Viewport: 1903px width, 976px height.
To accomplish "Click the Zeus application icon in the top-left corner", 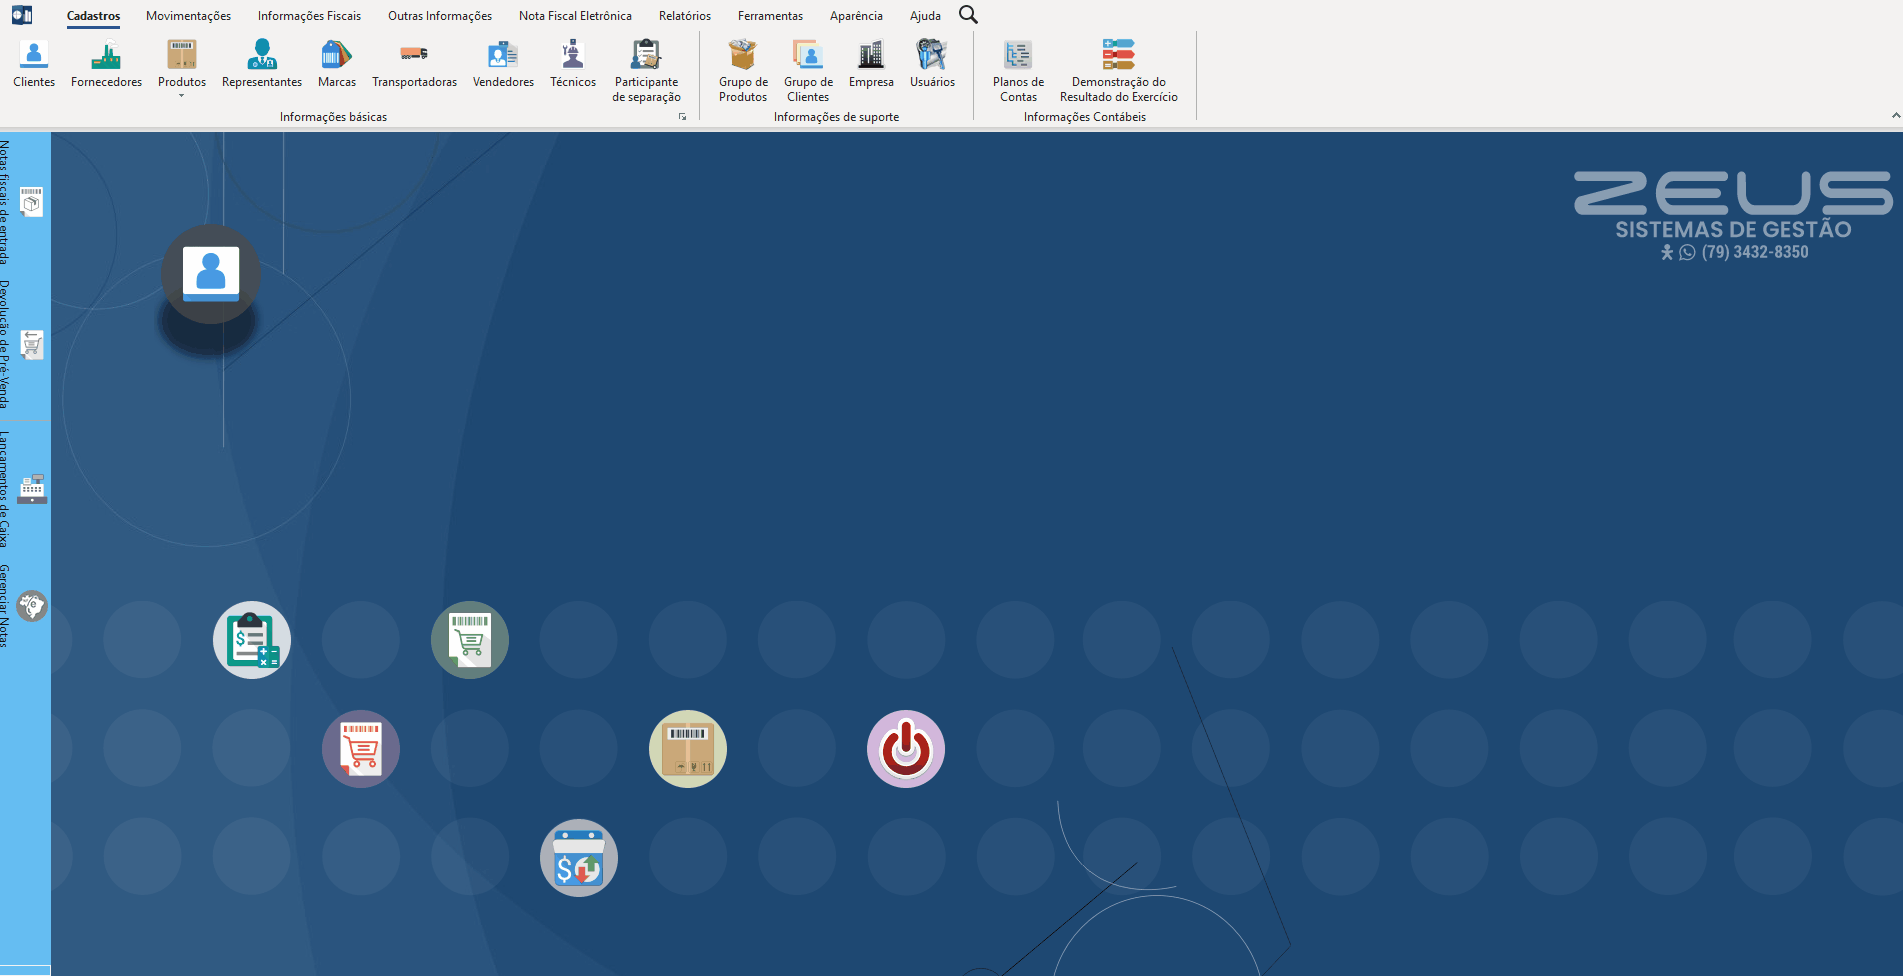I will 22,15.
